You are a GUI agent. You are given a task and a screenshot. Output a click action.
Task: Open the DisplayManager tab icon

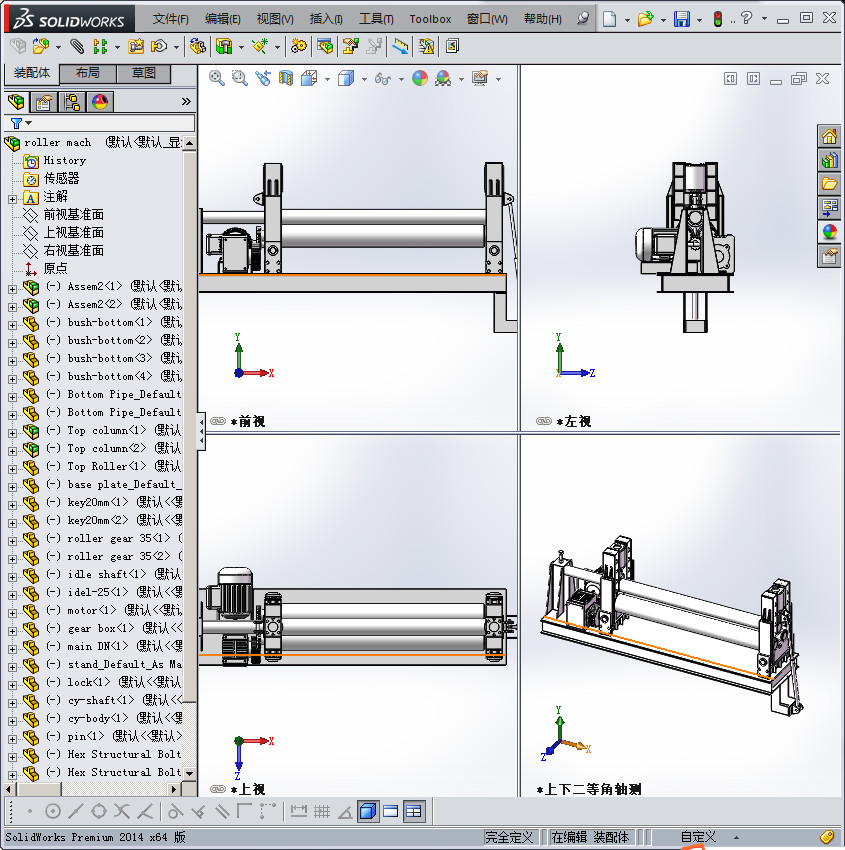click(x=100, y=102)
